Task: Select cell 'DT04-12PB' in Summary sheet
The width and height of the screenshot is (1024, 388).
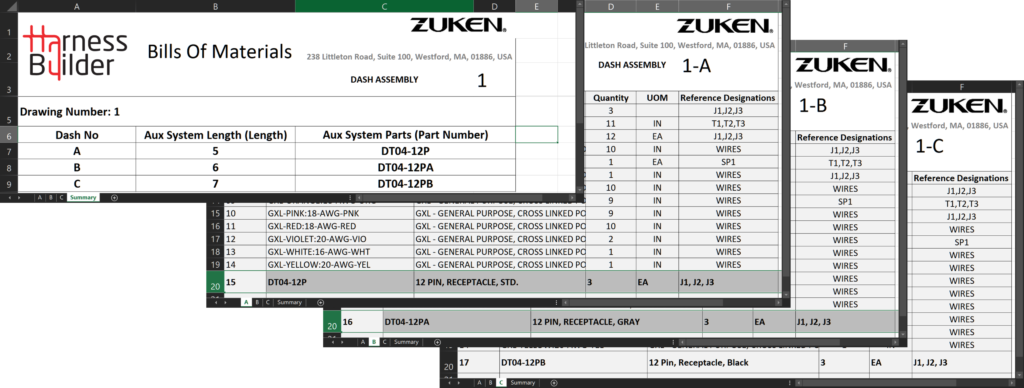Action: tap(405, 184)
